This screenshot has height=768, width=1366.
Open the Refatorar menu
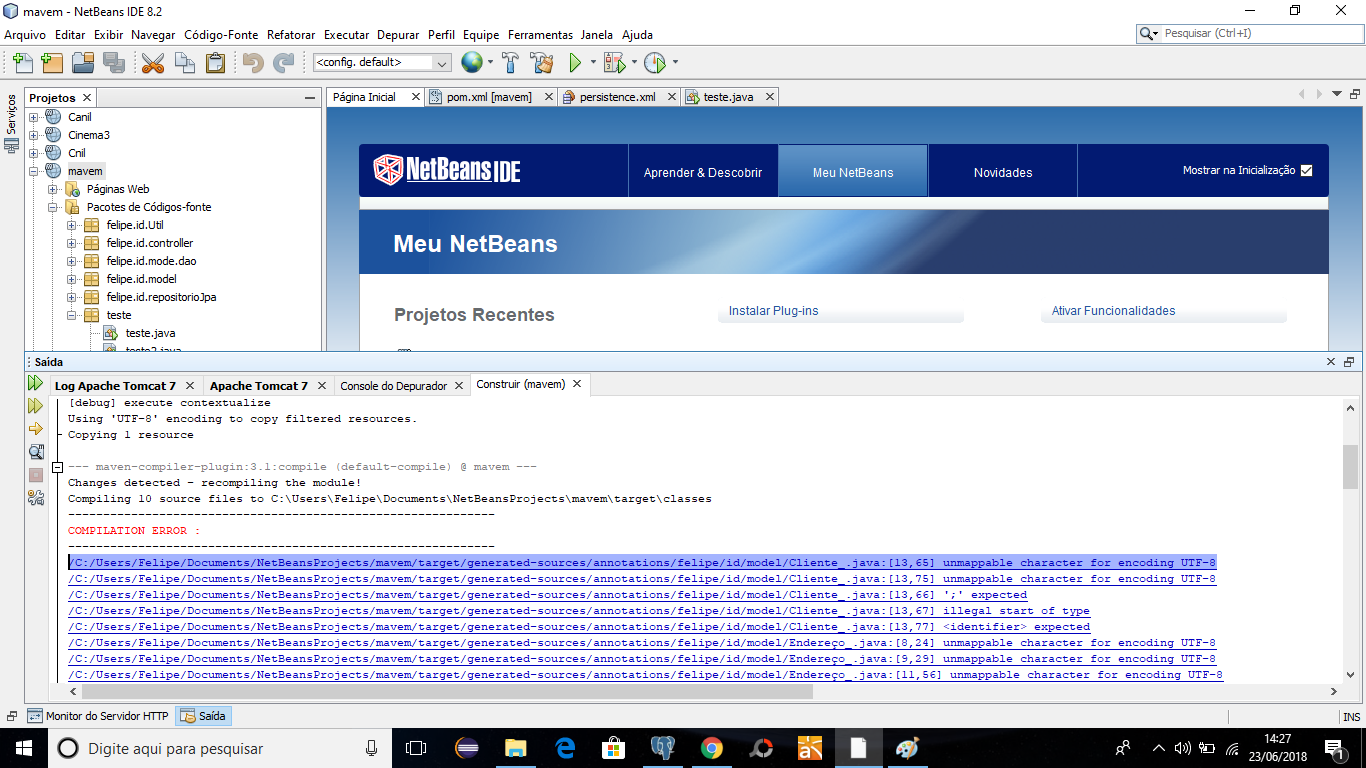point(291,34)
